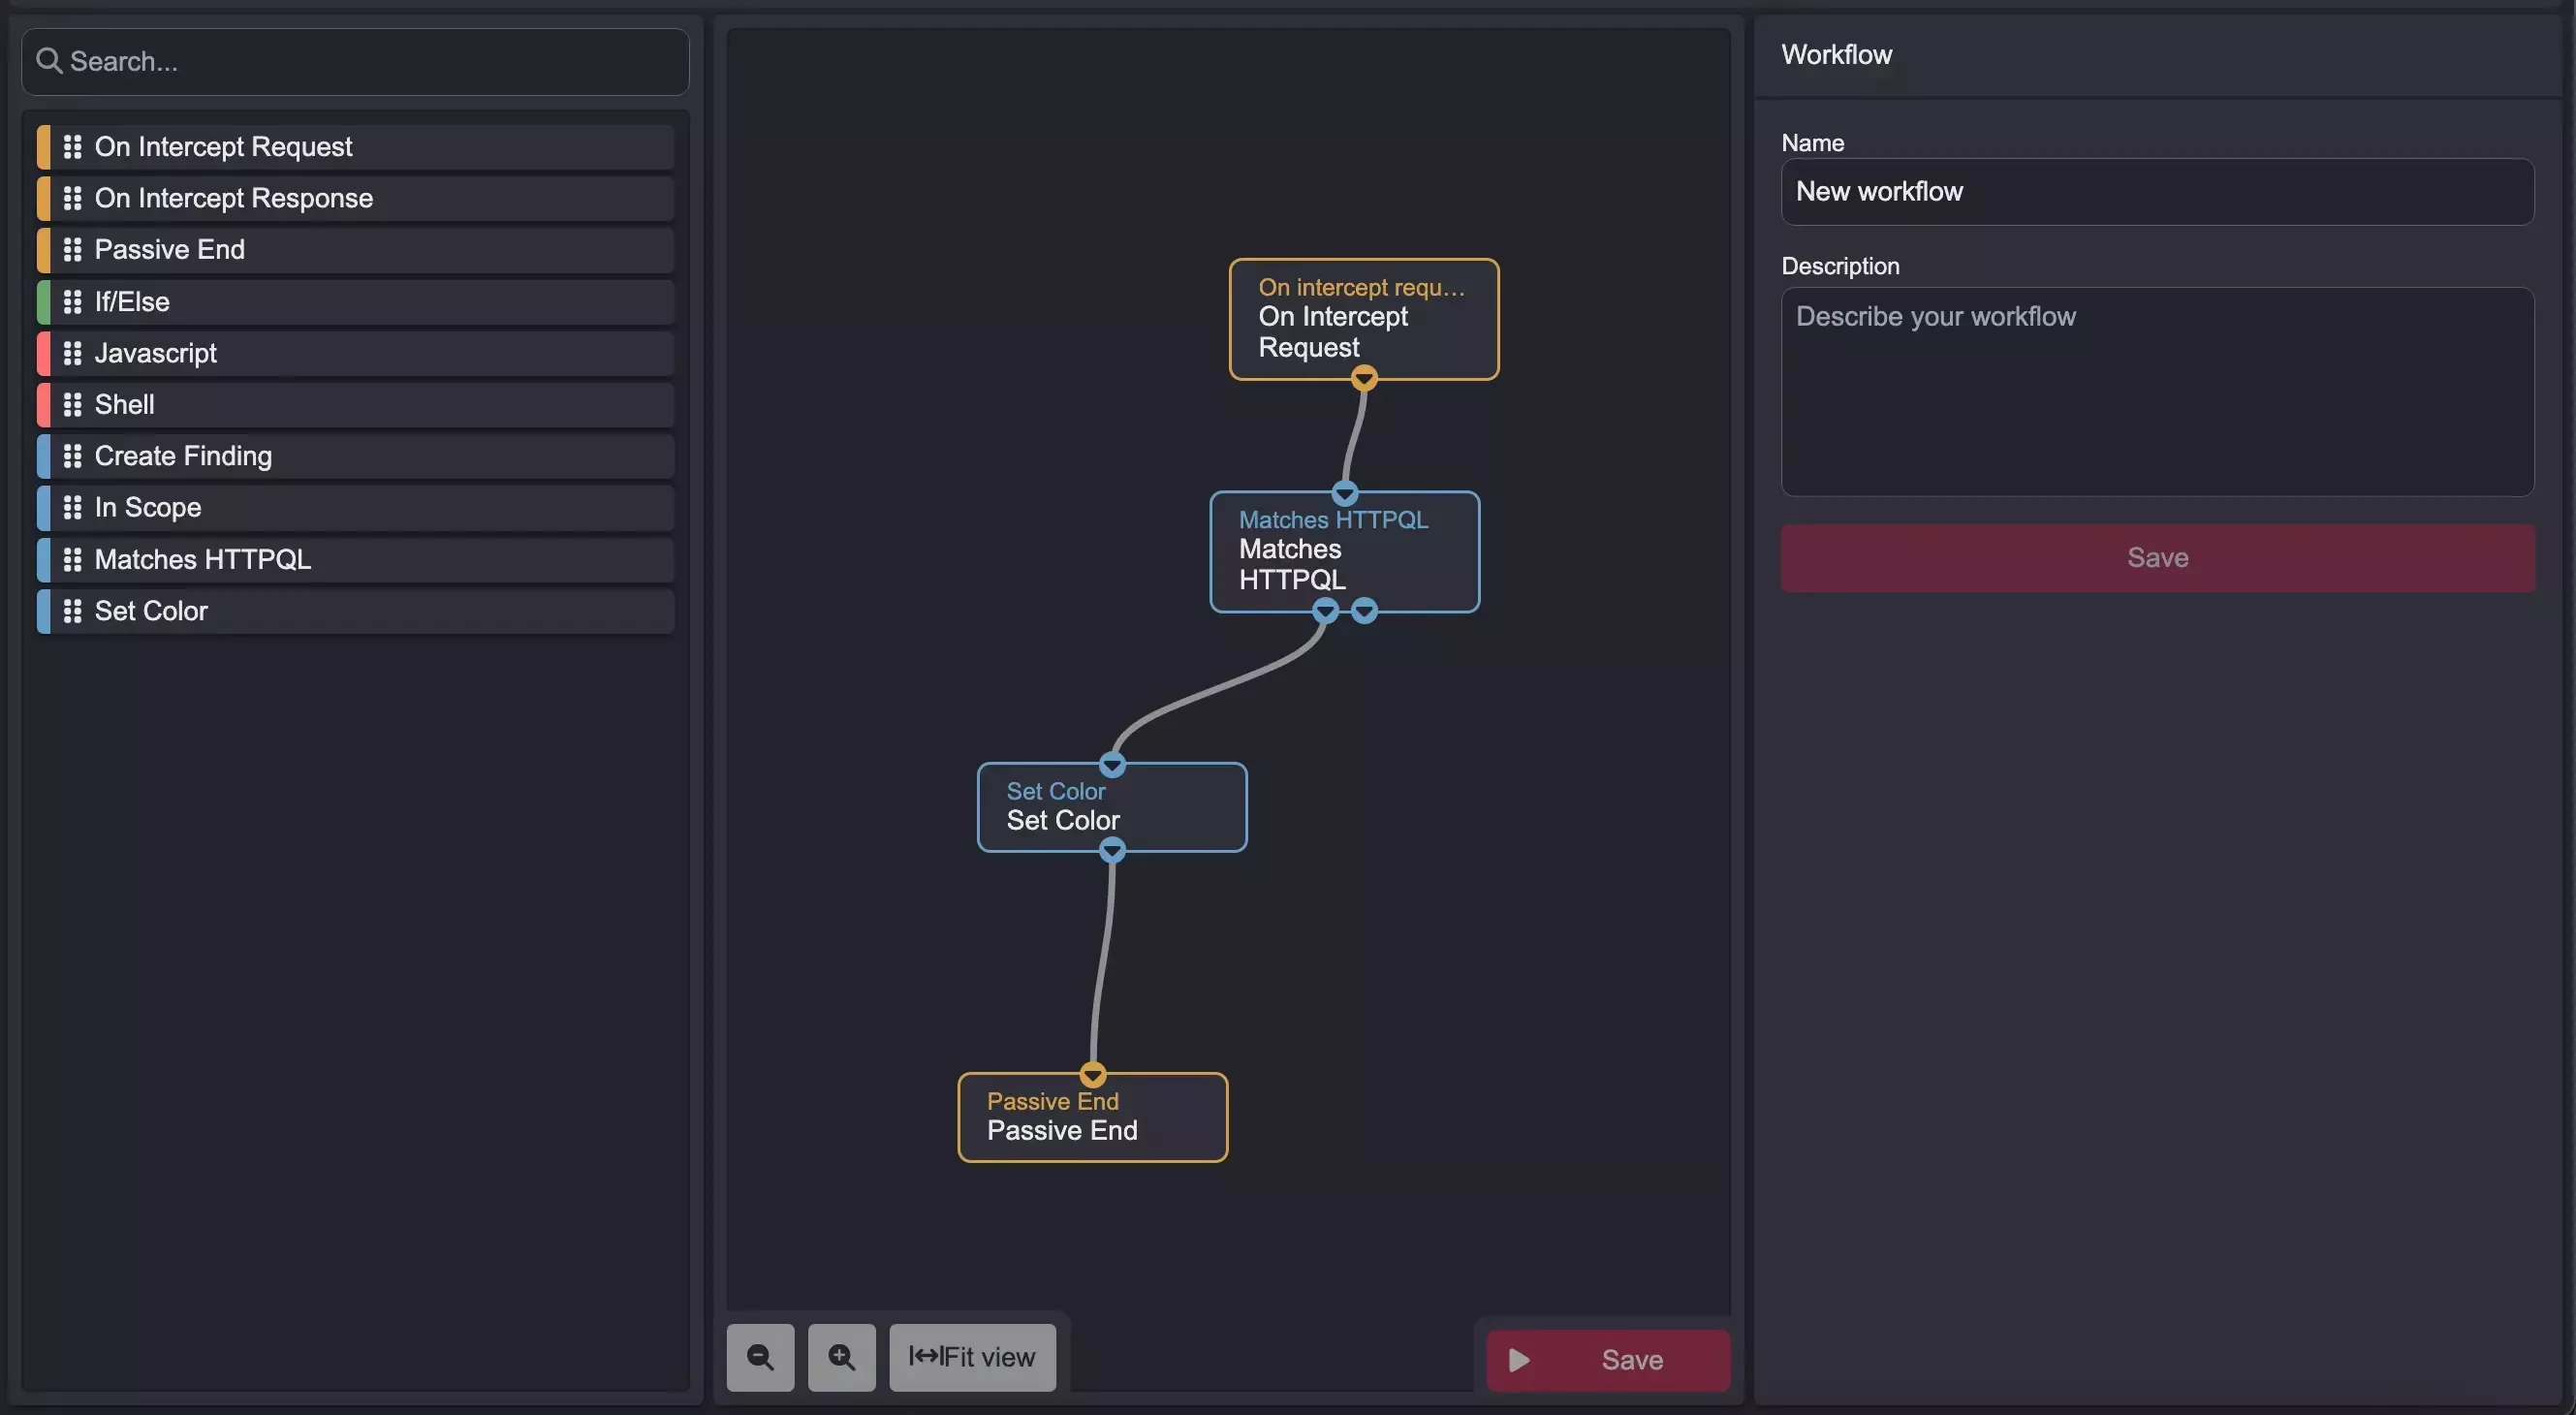Click output connector below Set Color node
2576x1415 pixels.
click(x=1112, y=851)
